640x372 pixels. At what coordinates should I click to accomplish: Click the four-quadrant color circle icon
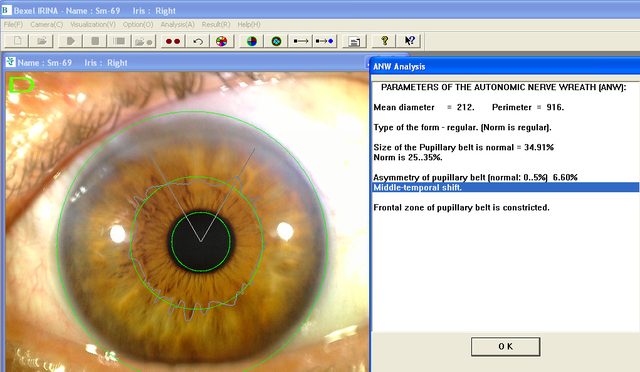[251, 41]
